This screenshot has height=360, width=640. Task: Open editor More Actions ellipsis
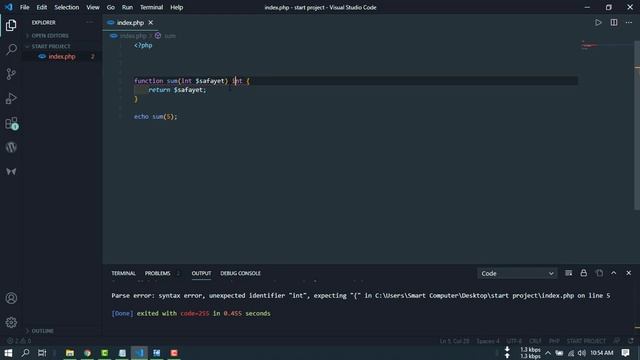point(629,22)
